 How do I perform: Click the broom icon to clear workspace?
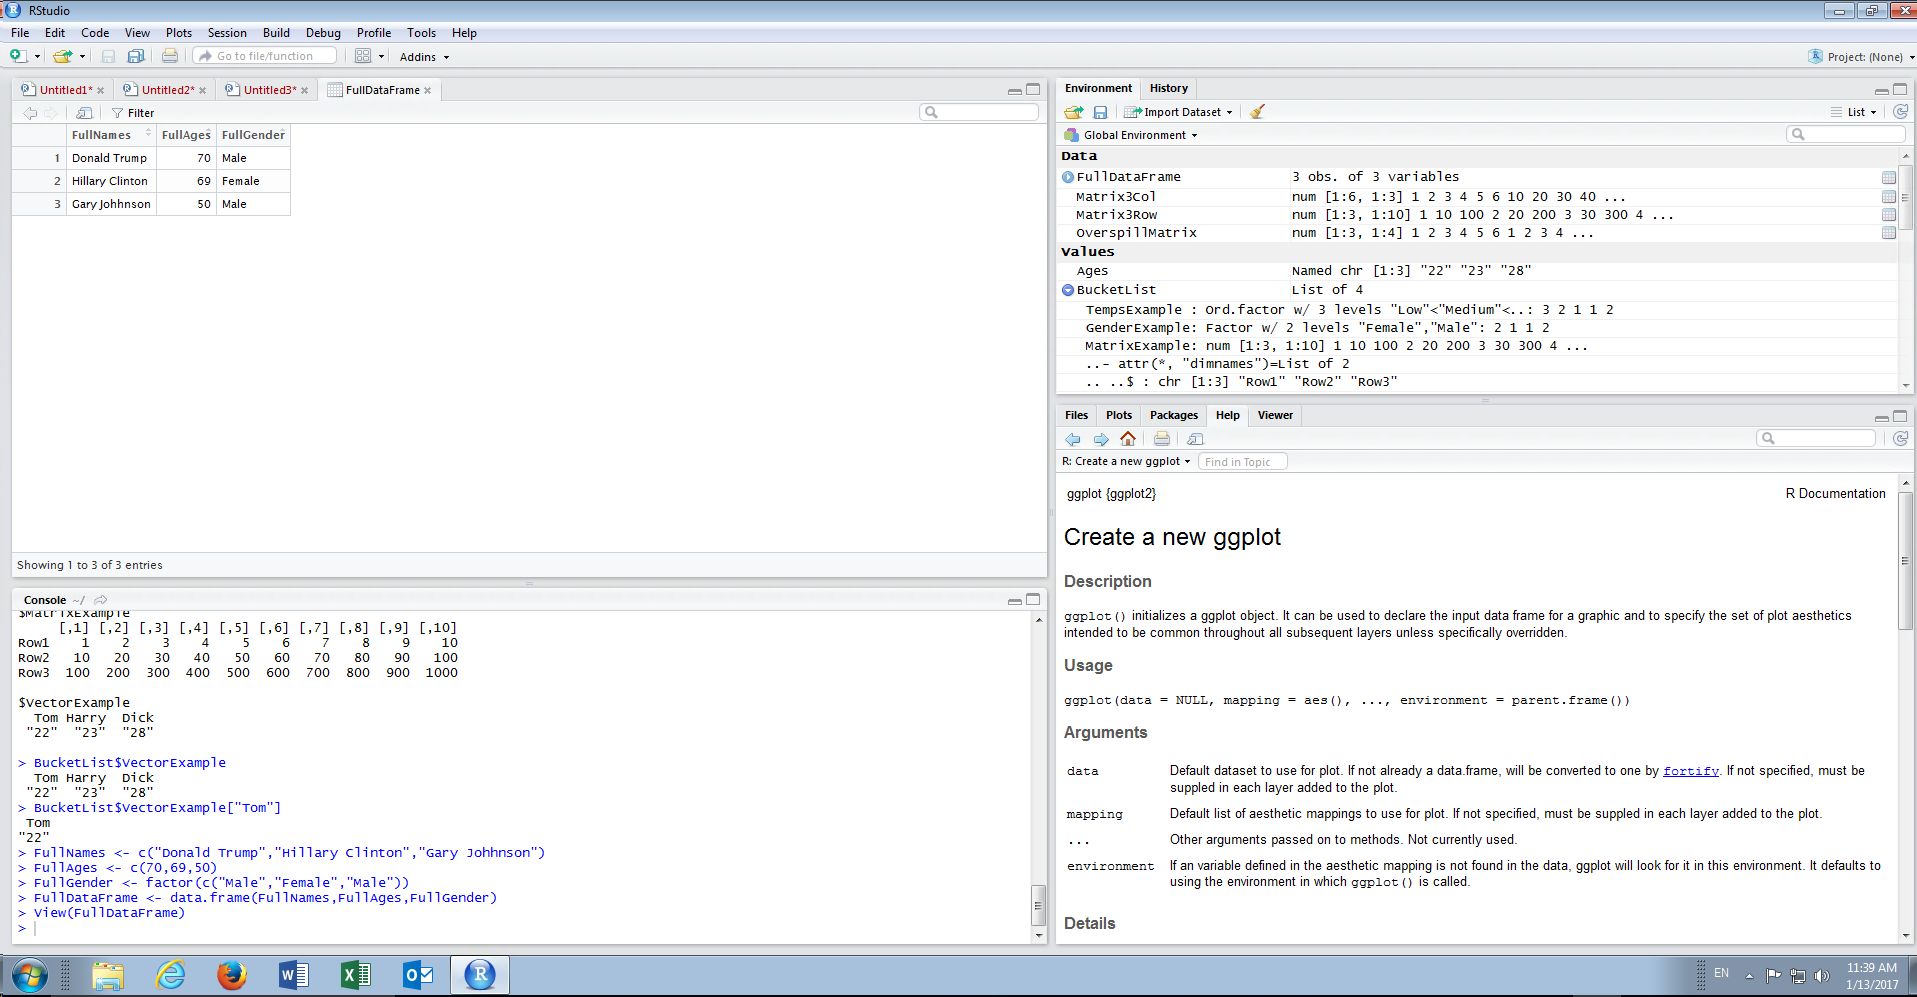pos(1257,112)
